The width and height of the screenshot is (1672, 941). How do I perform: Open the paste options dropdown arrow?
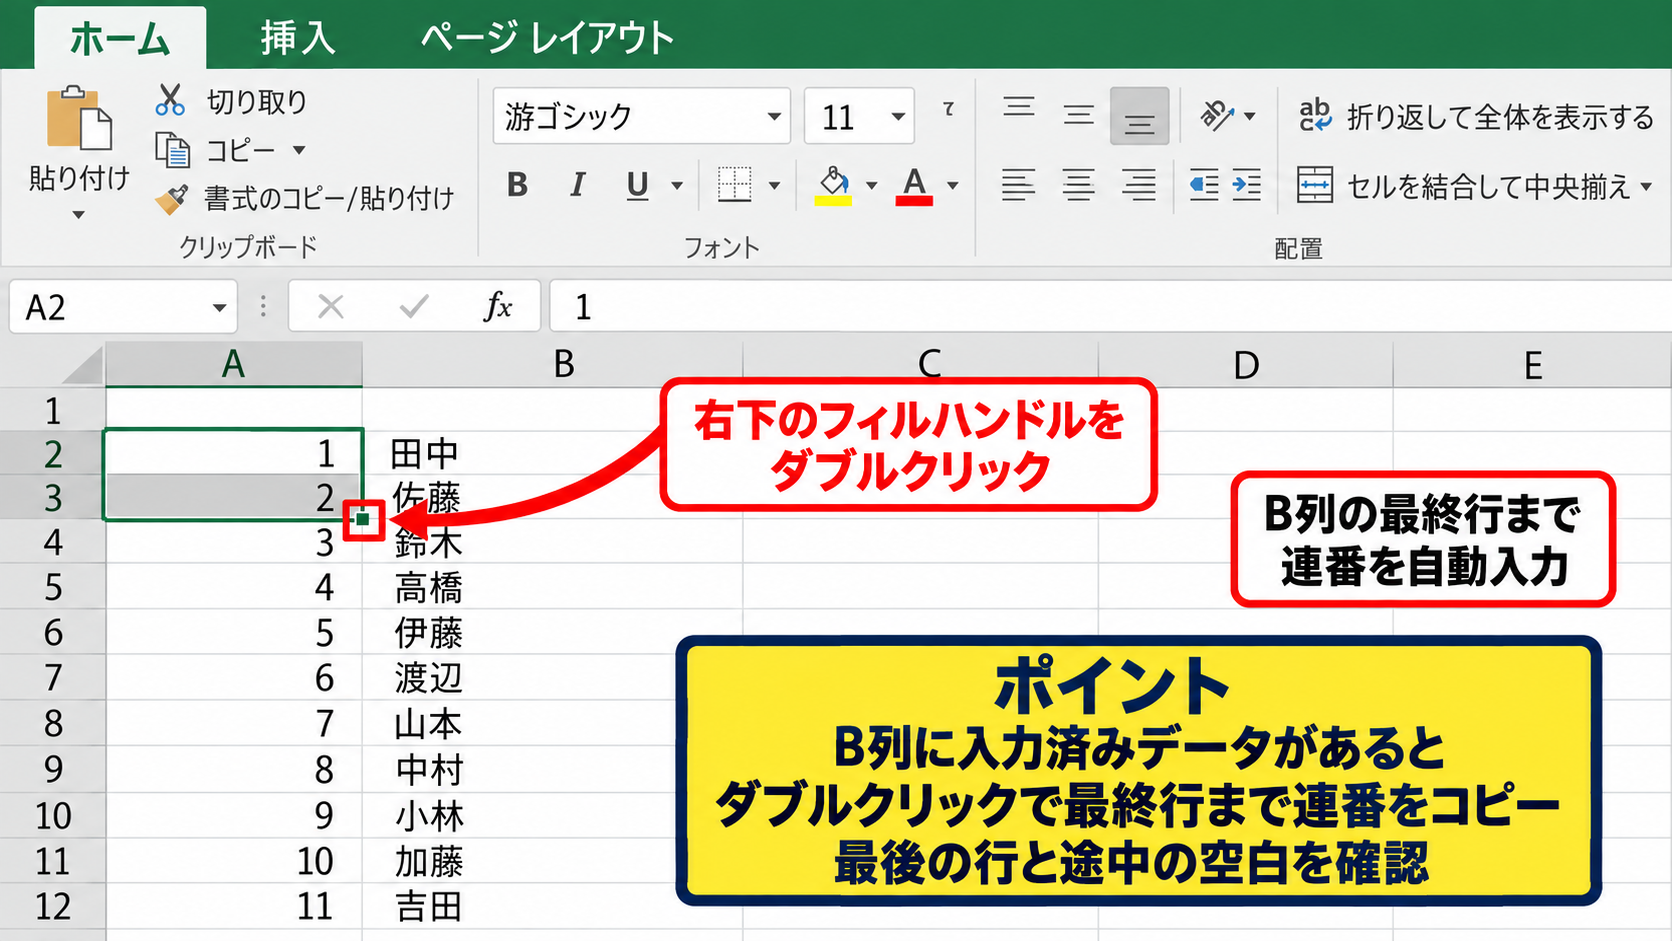tap(78, 215)
